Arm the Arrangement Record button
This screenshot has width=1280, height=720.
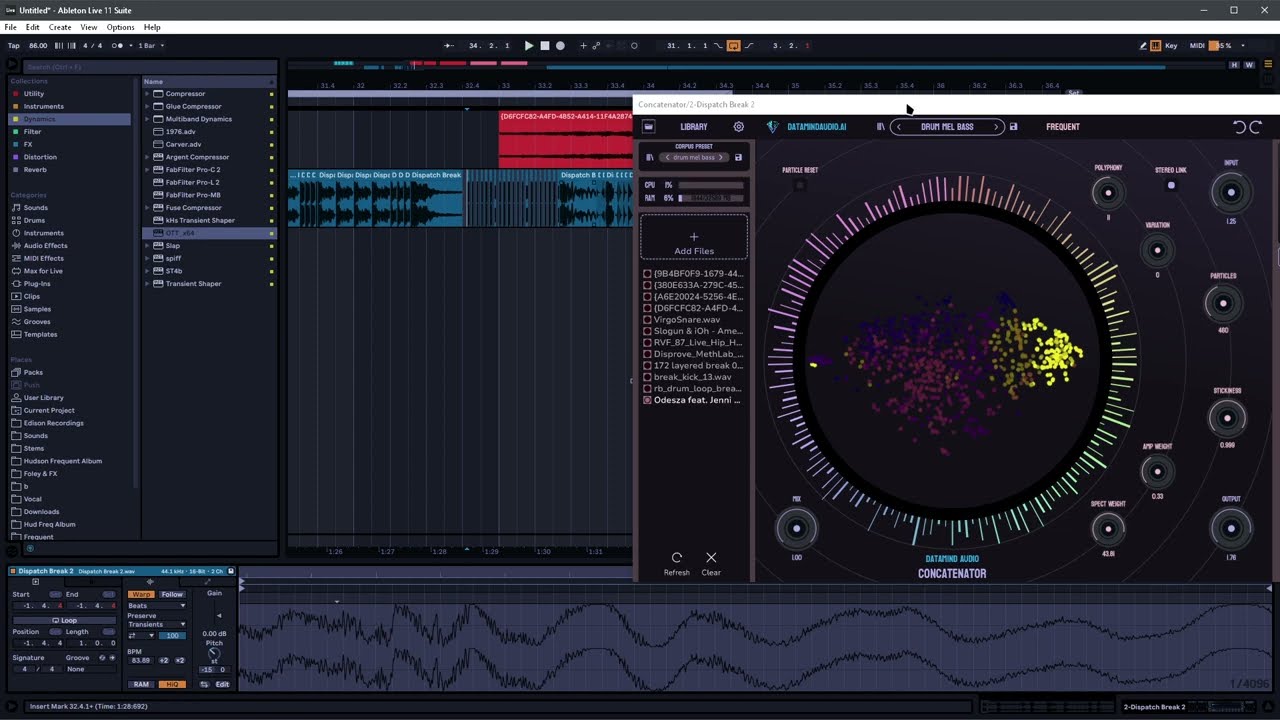pyautogui.click(x=560, y=46)
